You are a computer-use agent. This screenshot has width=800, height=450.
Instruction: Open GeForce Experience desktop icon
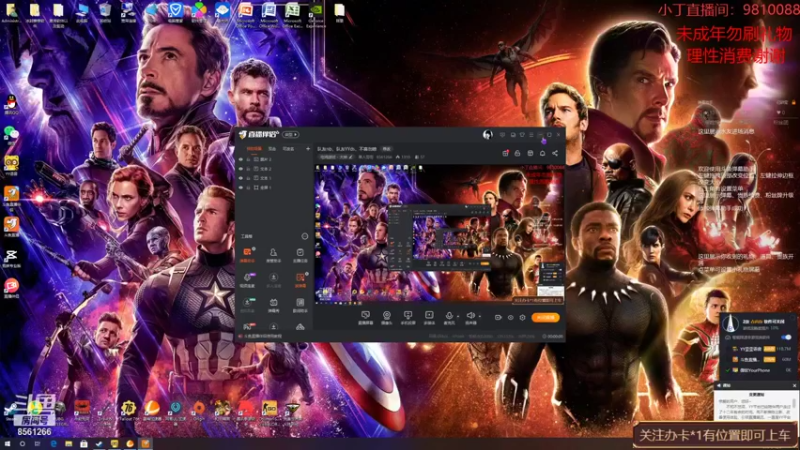[316, 14]
